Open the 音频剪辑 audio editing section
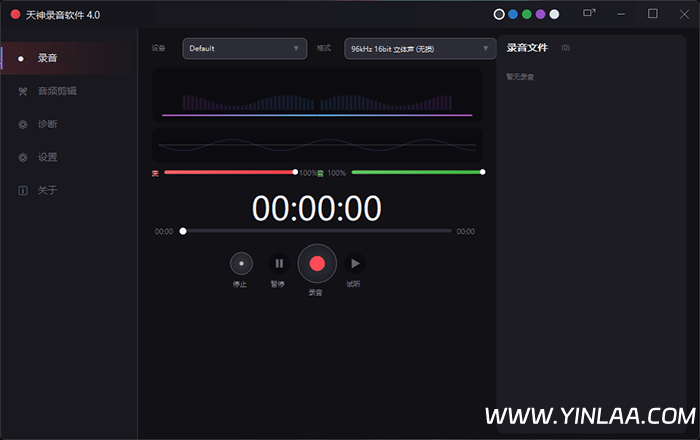700x440 pixels. click(x=69, y=91)
